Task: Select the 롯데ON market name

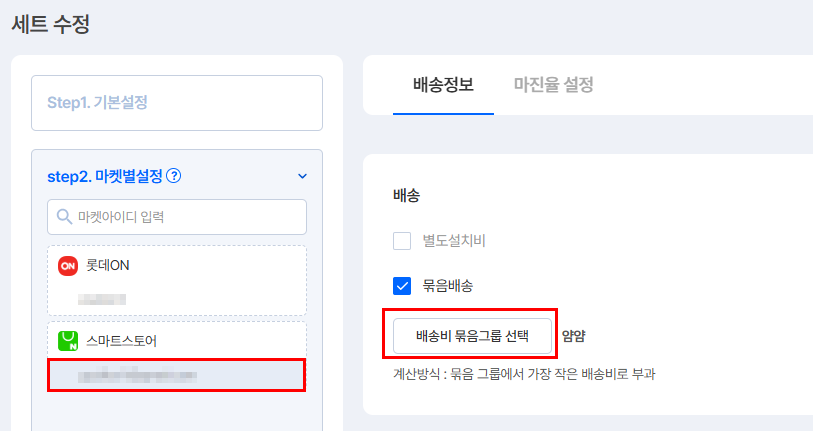Action: pos(108,265)
